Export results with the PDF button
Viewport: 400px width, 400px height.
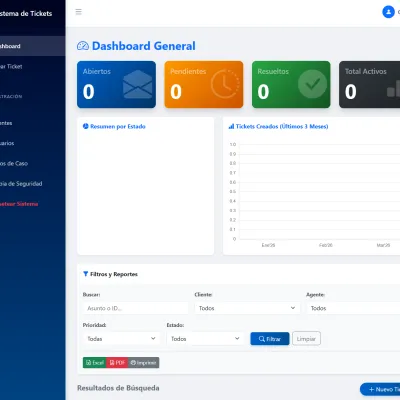[117, 363]
